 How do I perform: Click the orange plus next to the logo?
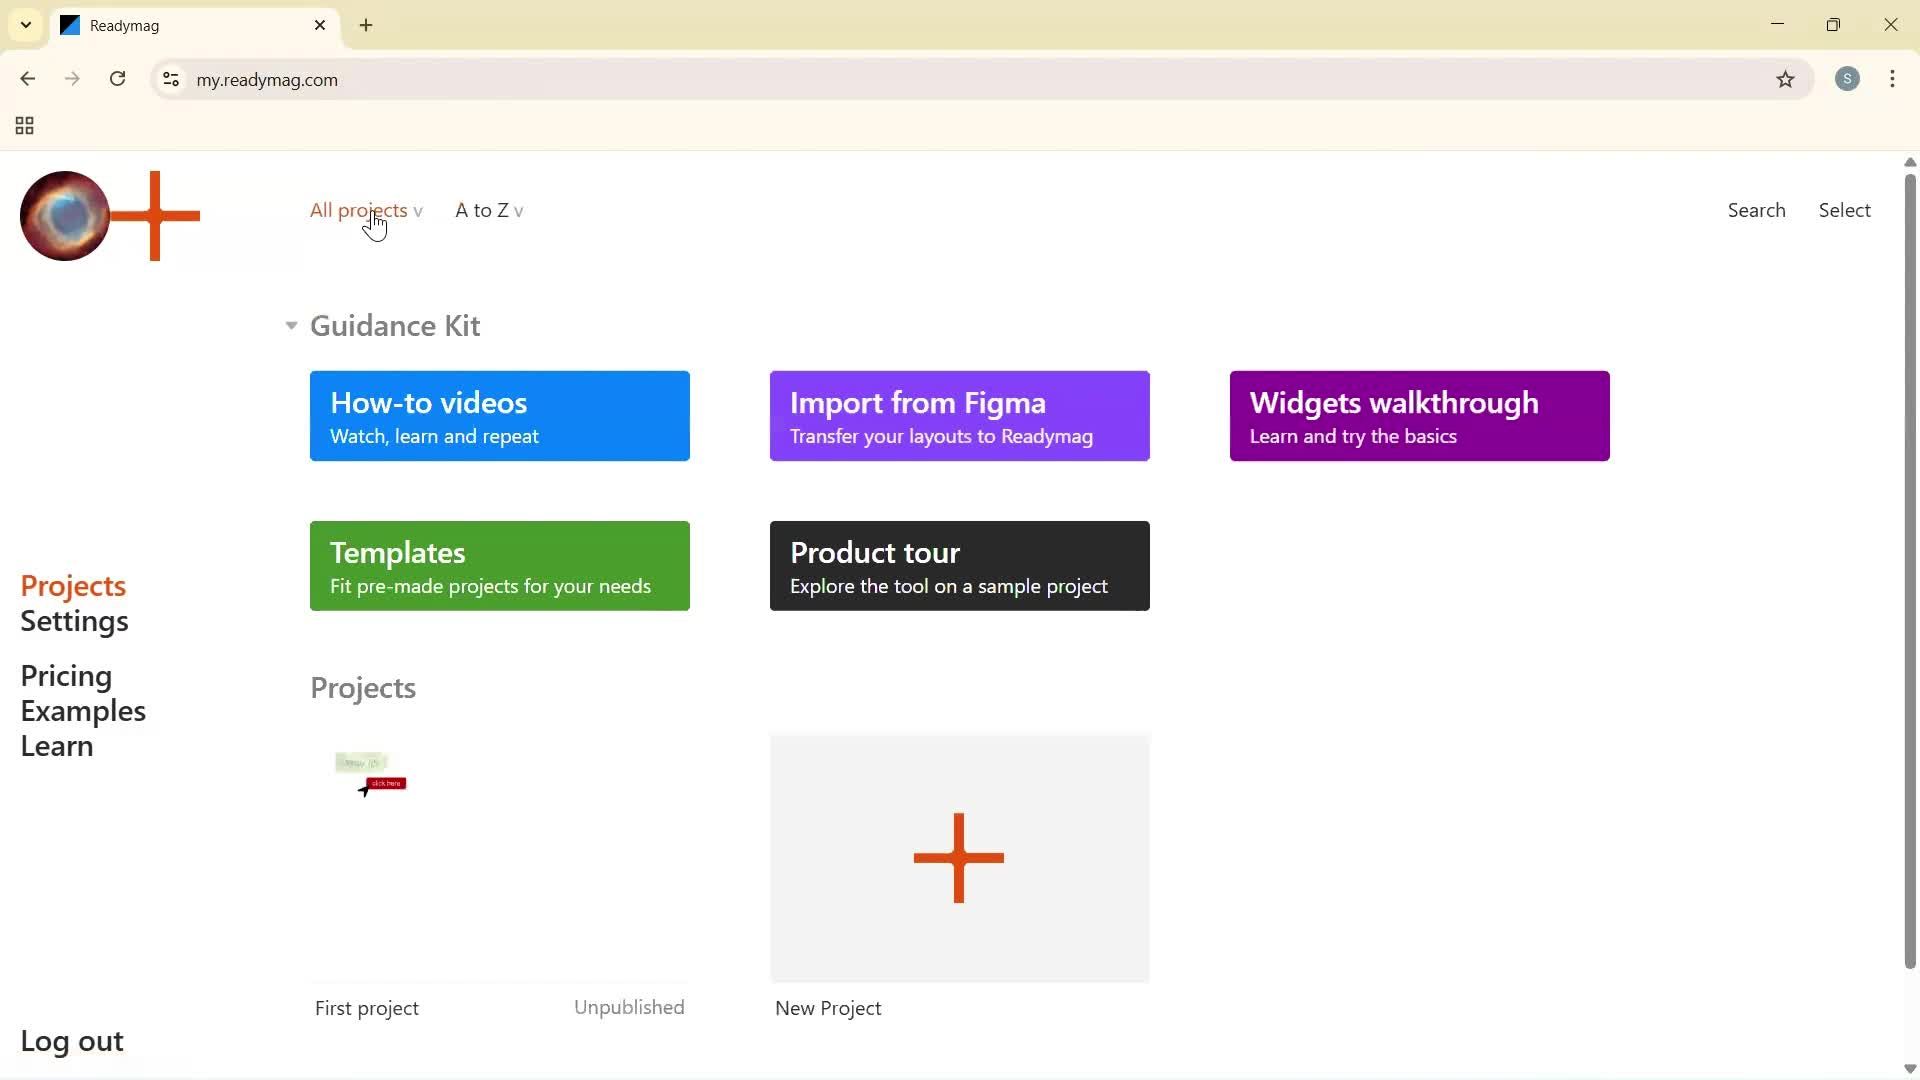click(156, 214)
